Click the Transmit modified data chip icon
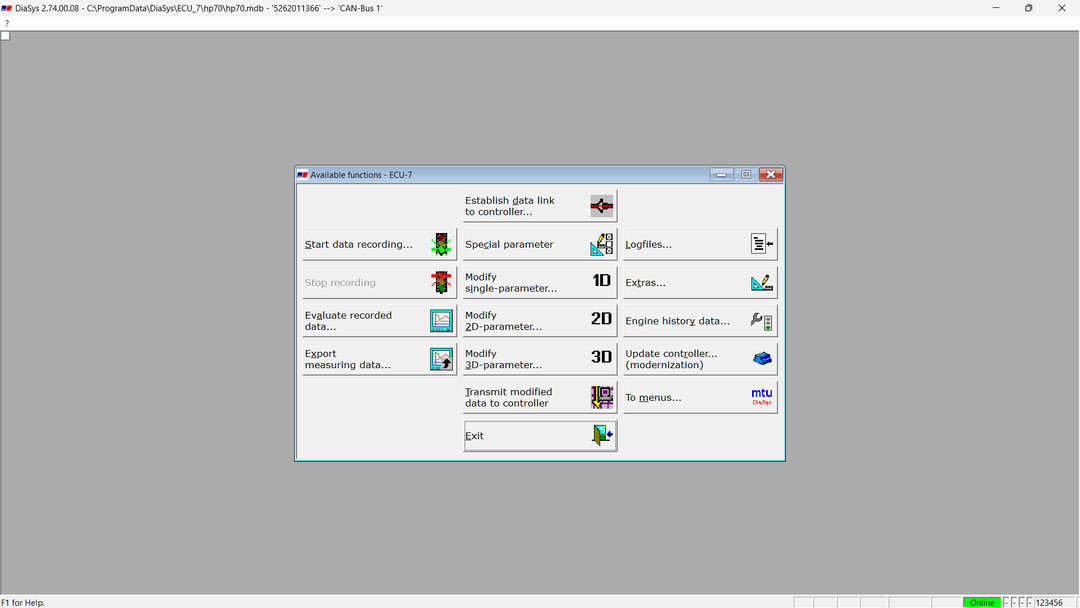Viewport: 1080px width, 608px height. [x=601, y=397]
